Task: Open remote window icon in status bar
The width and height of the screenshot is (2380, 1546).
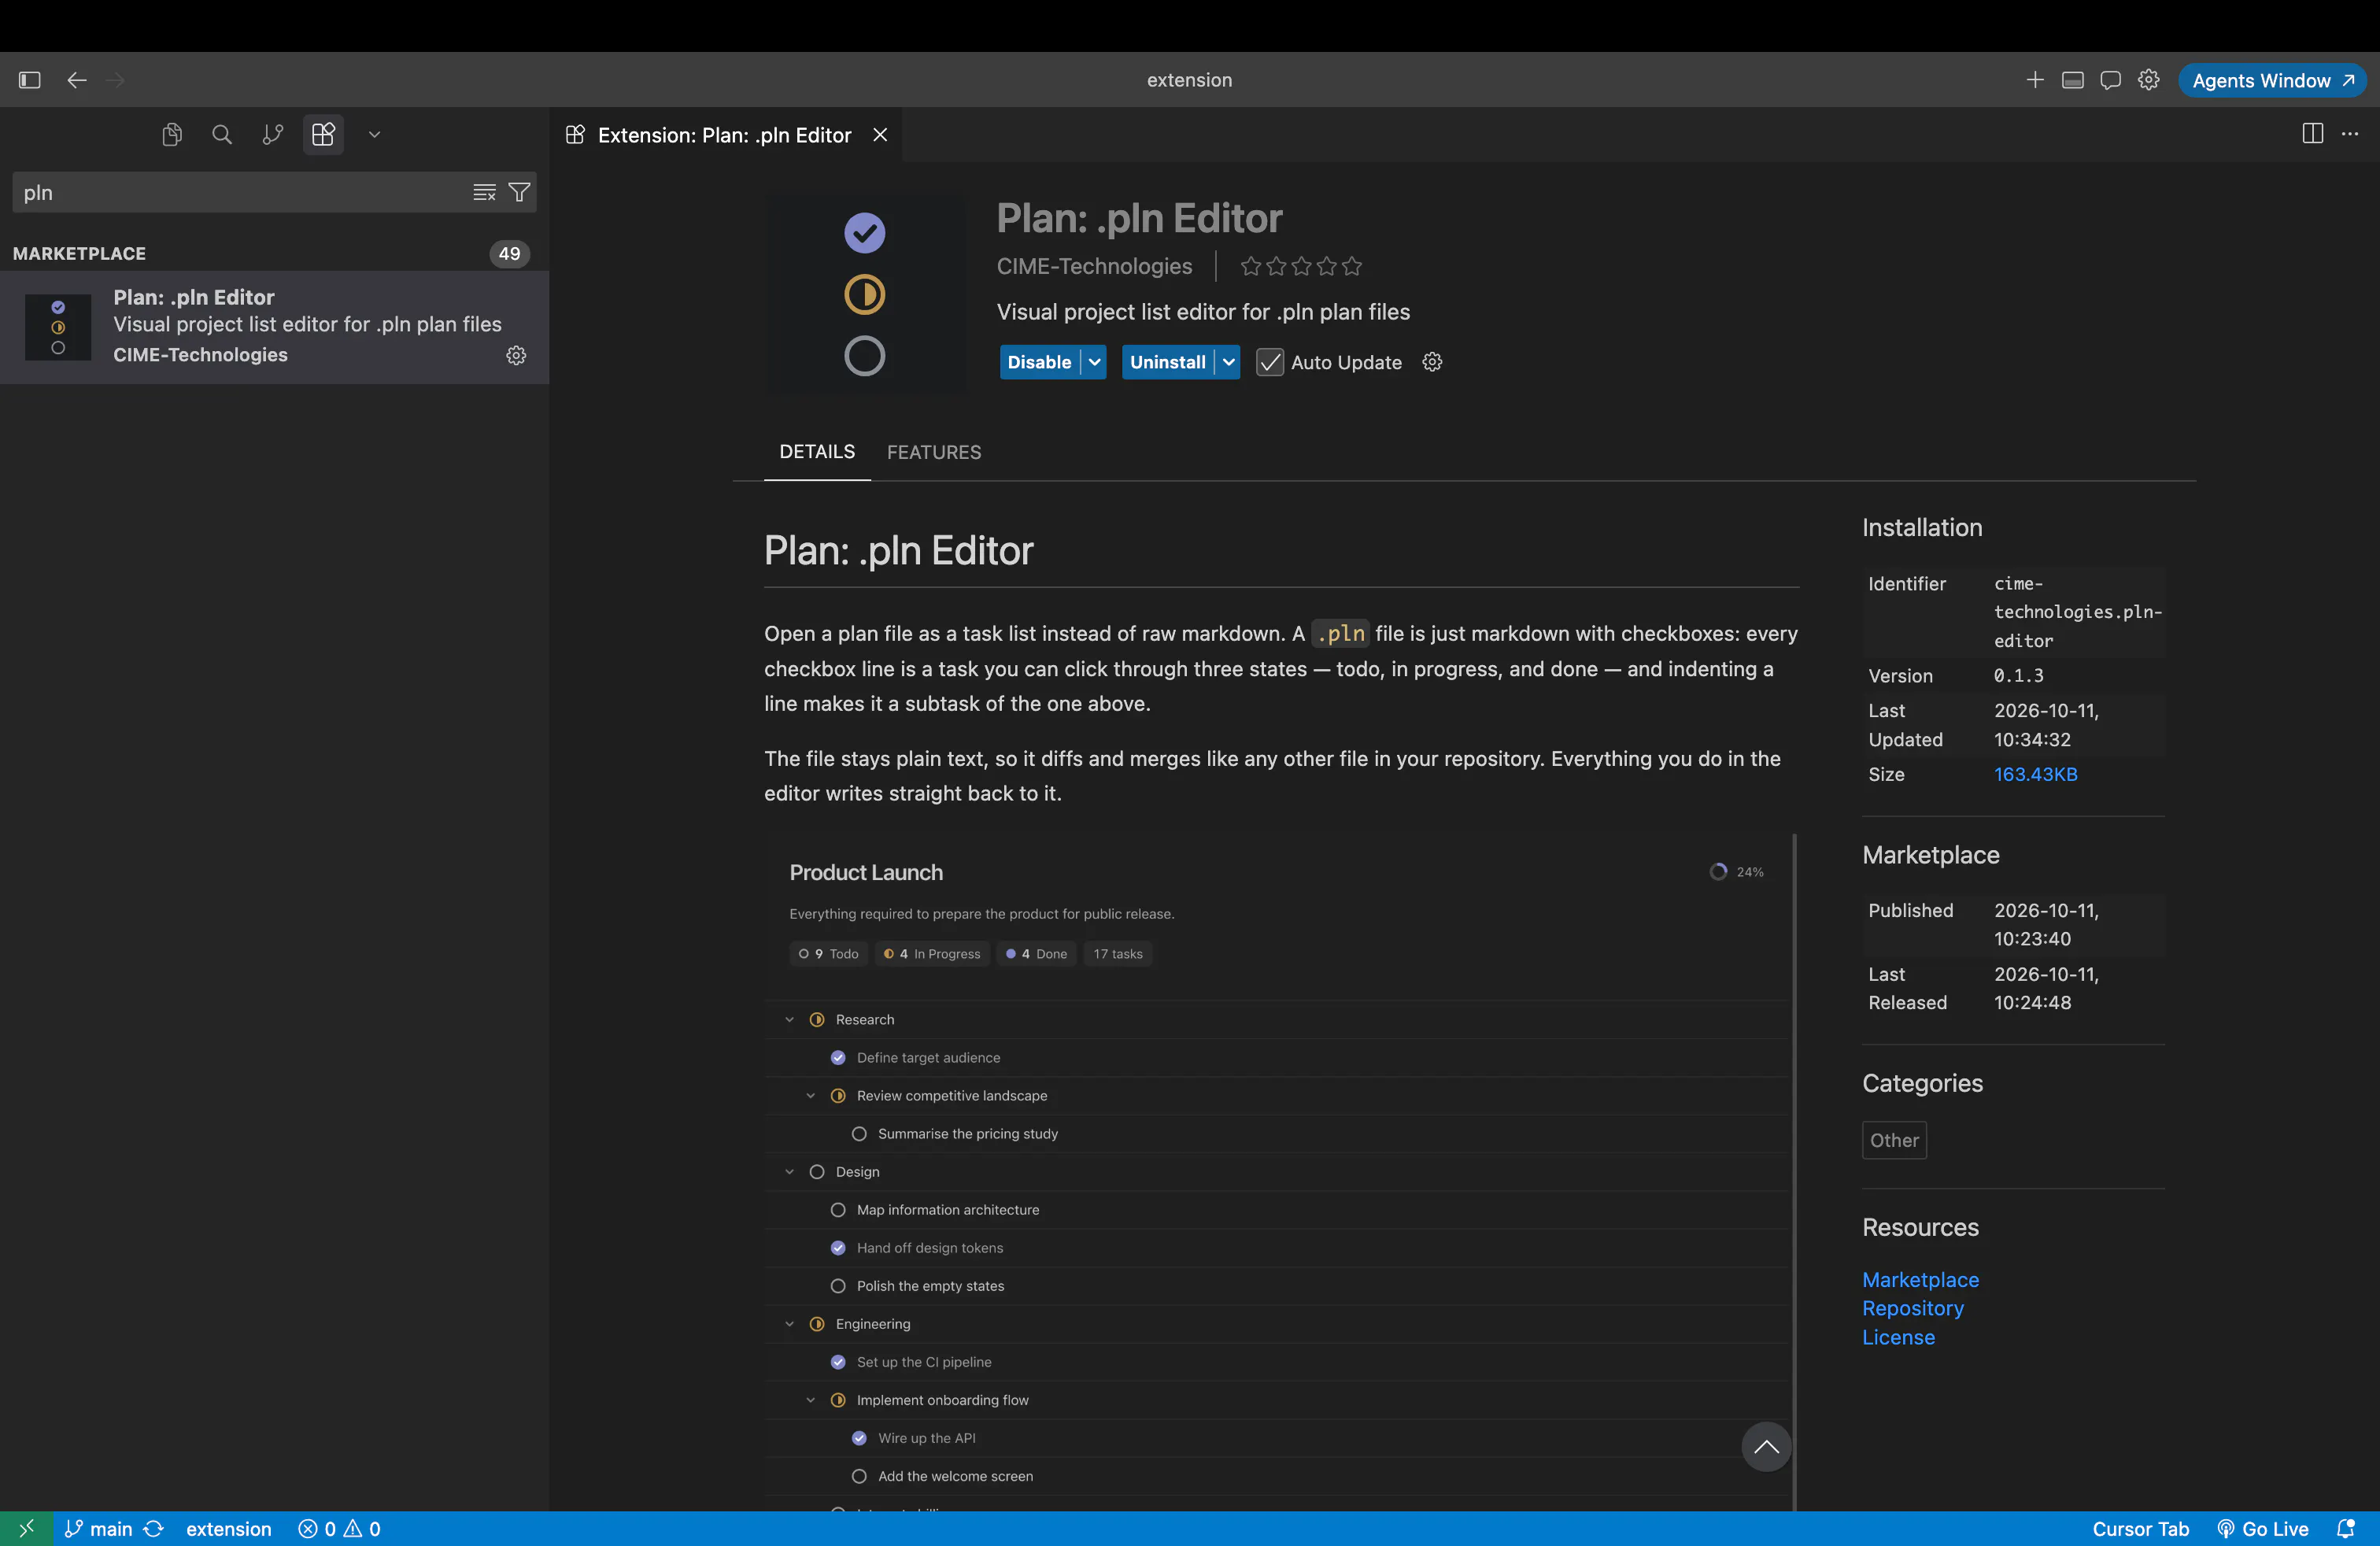Action: tap(26, 1528)
